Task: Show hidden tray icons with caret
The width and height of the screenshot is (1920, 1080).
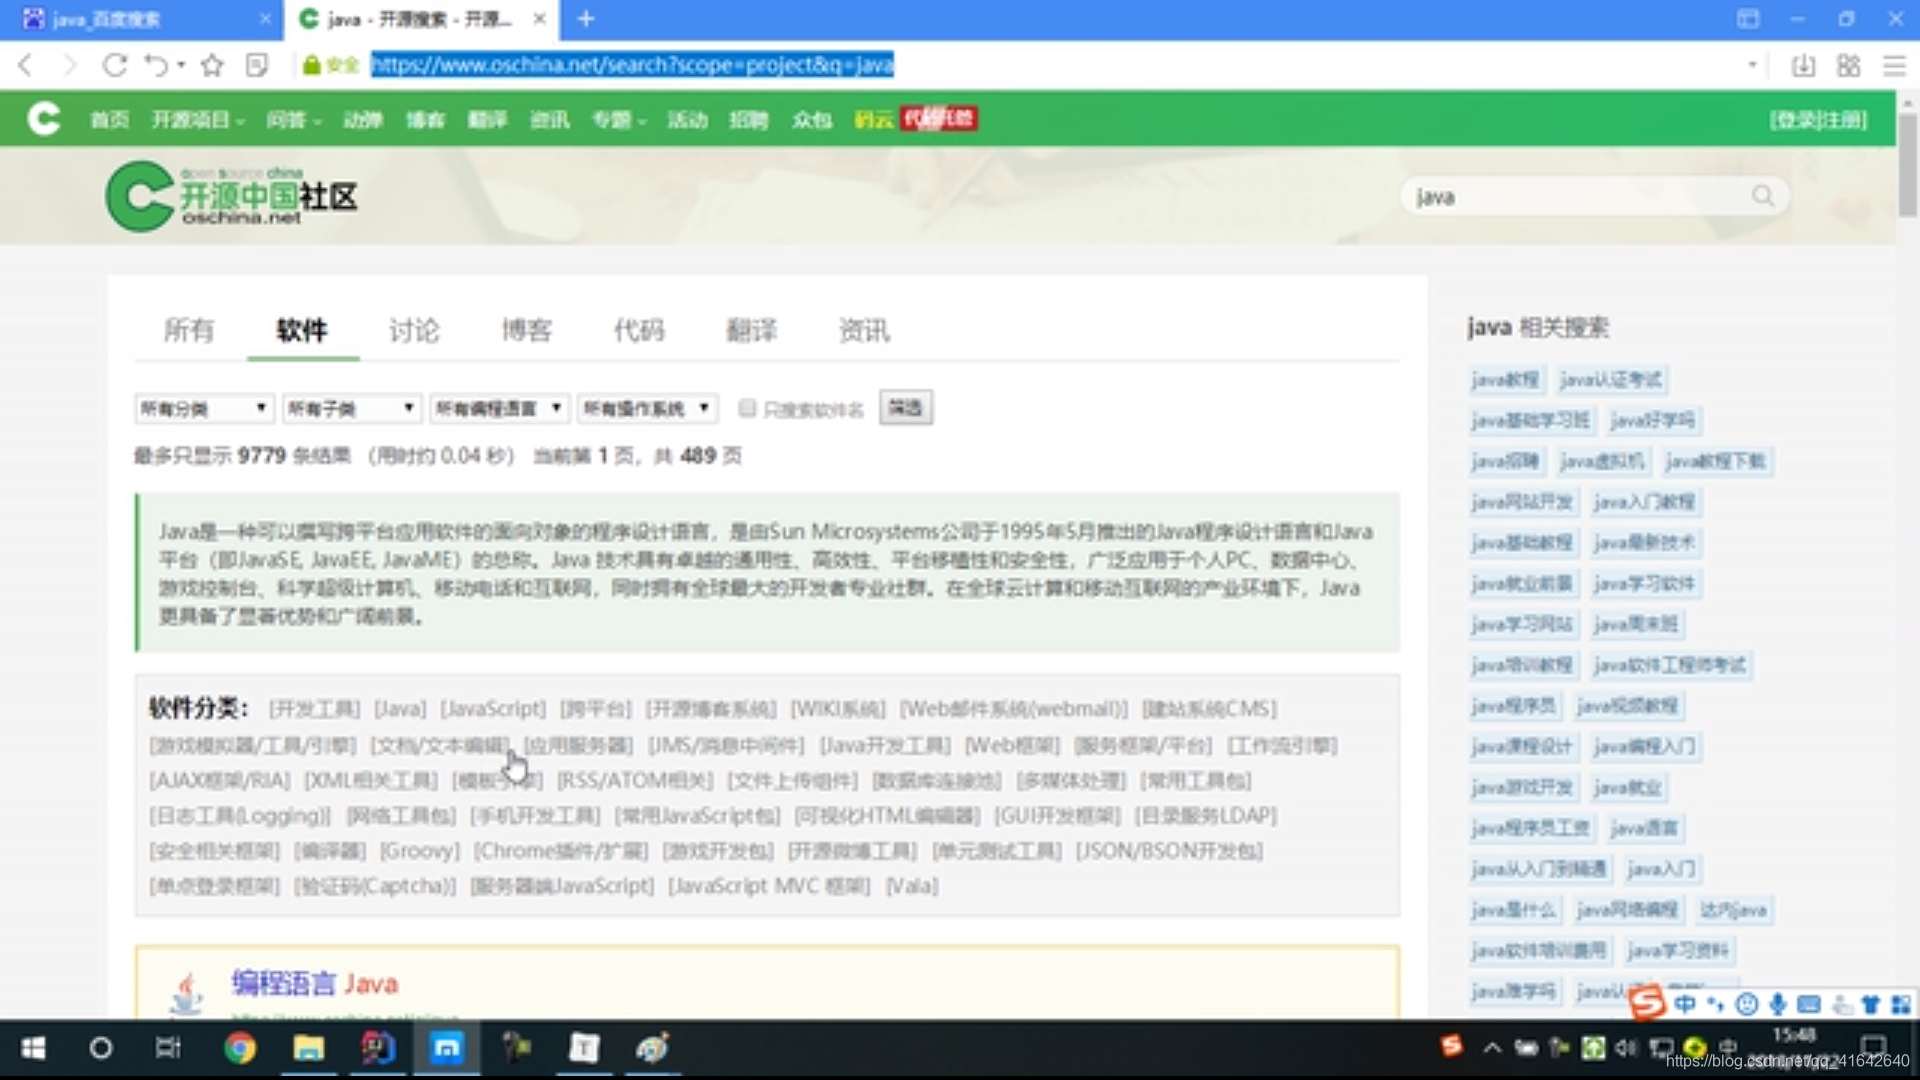Action: 1492,1048
